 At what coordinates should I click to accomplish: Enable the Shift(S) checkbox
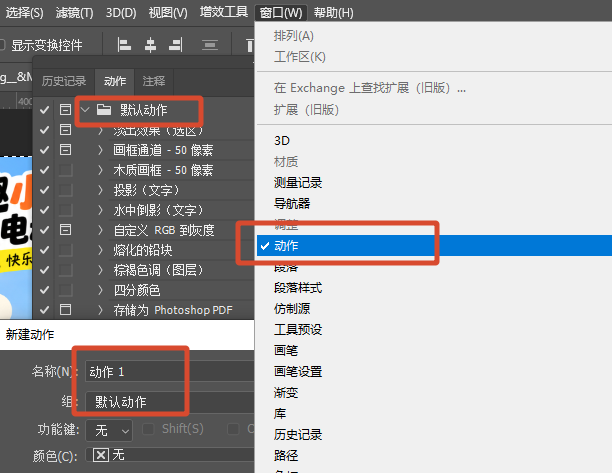[x=148, y=429]
